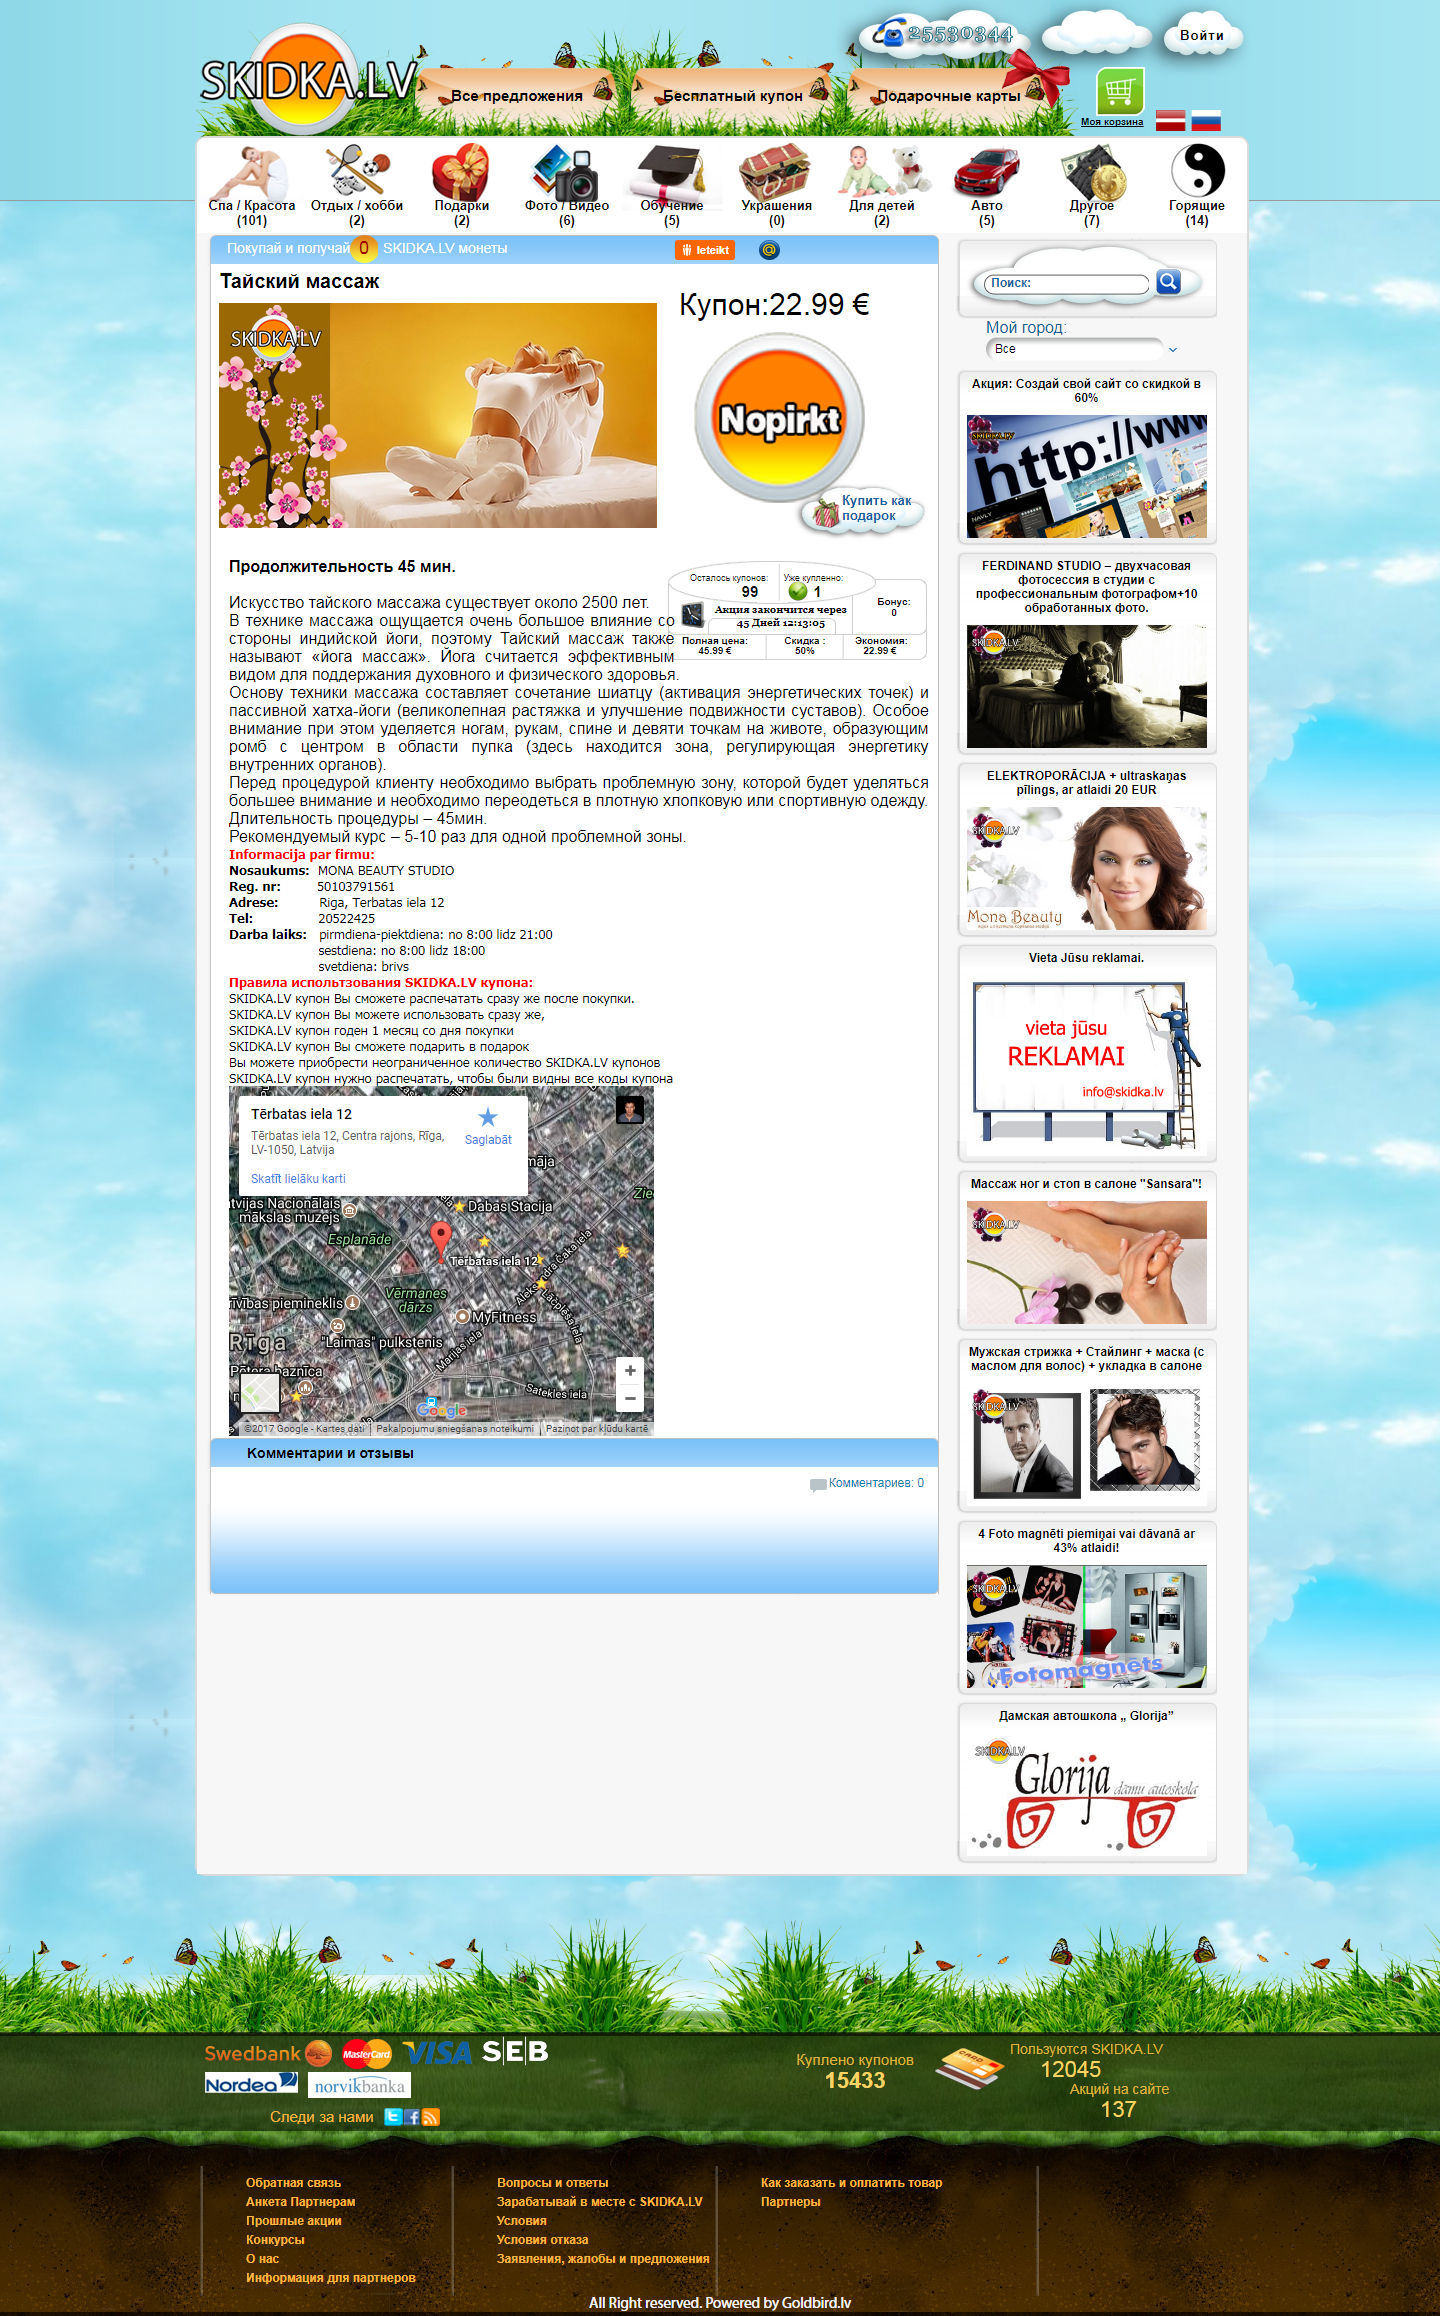The height and width of the screenshot is (2316, 1440).
Task: Open Twitter follow icon
Action: 393,2117
